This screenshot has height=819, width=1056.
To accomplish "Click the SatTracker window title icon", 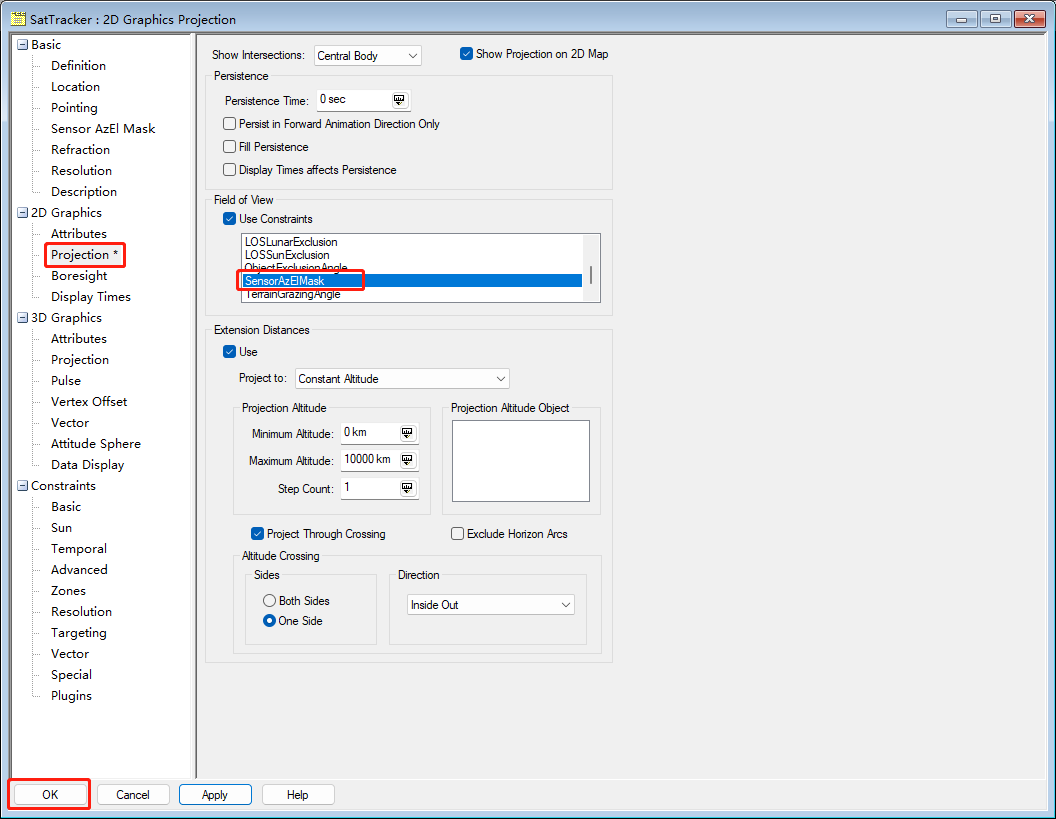I will [17, 19].
